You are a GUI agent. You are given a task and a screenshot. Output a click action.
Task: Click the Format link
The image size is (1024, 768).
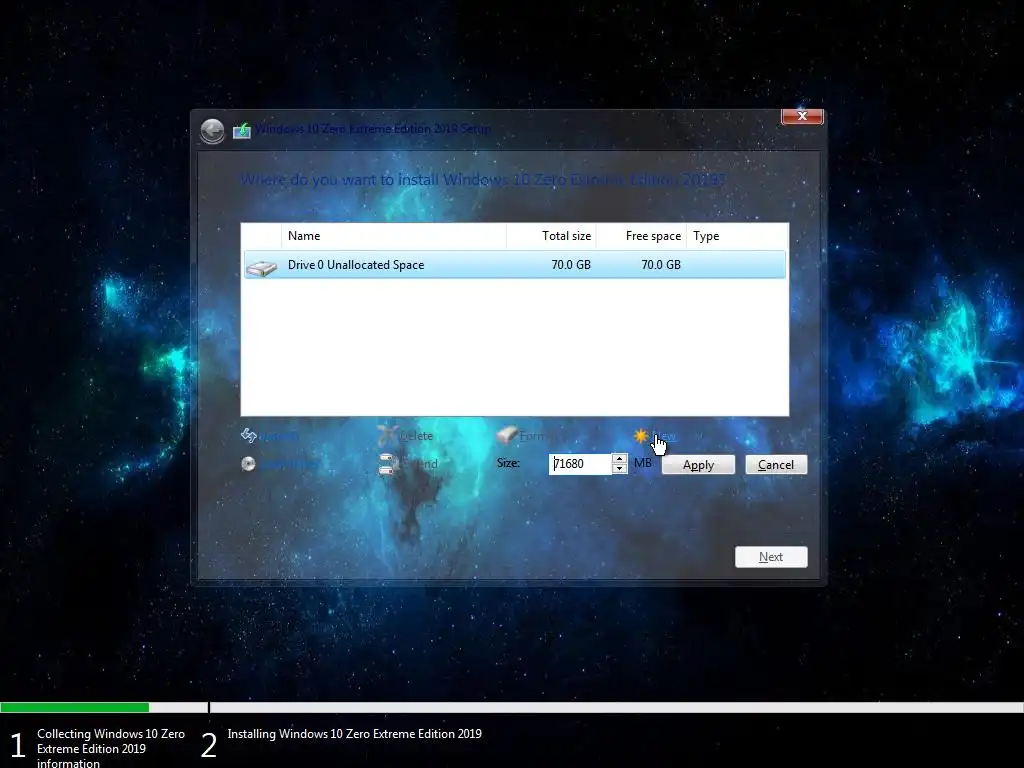(539, 436)
